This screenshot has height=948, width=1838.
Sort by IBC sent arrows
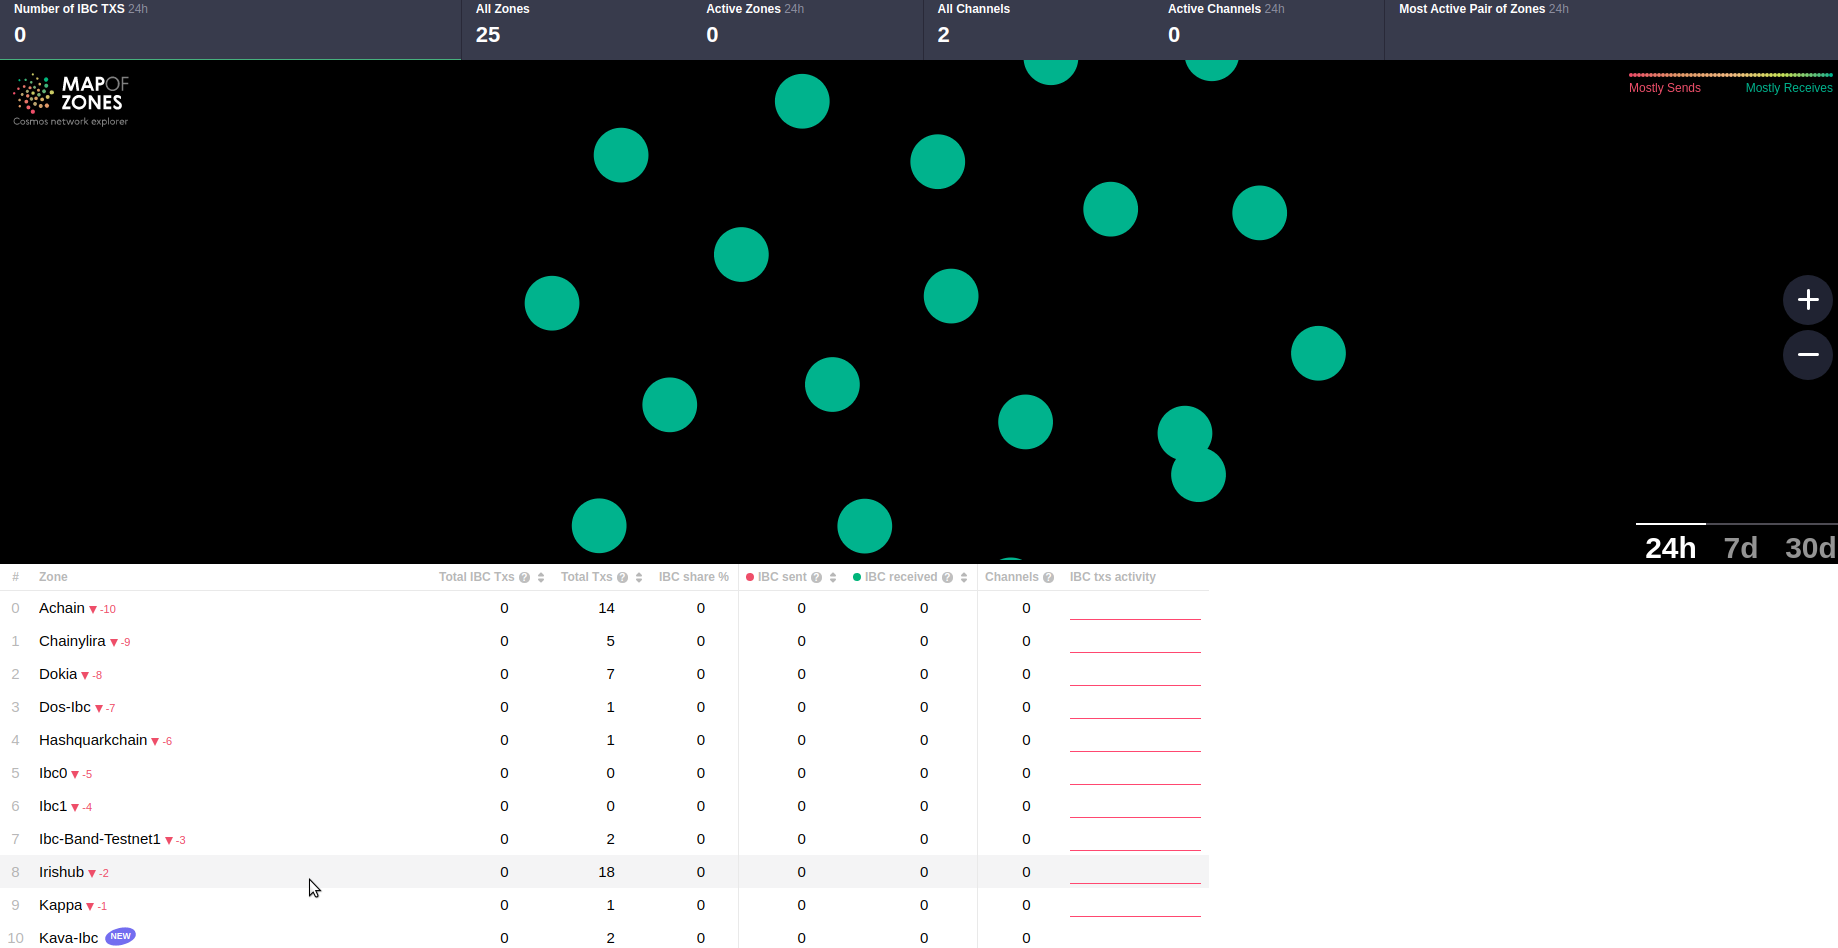(833, 577)
